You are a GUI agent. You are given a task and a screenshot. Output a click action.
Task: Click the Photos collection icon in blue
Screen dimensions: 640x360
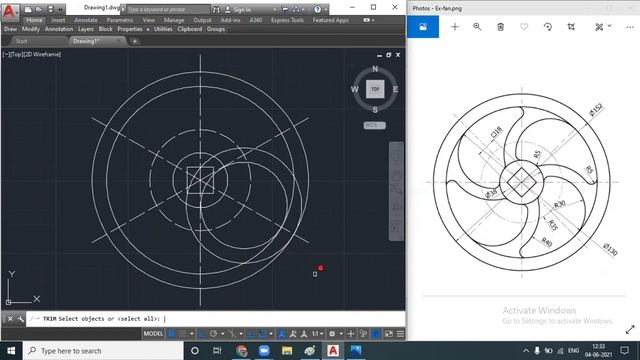coord(423,27)
